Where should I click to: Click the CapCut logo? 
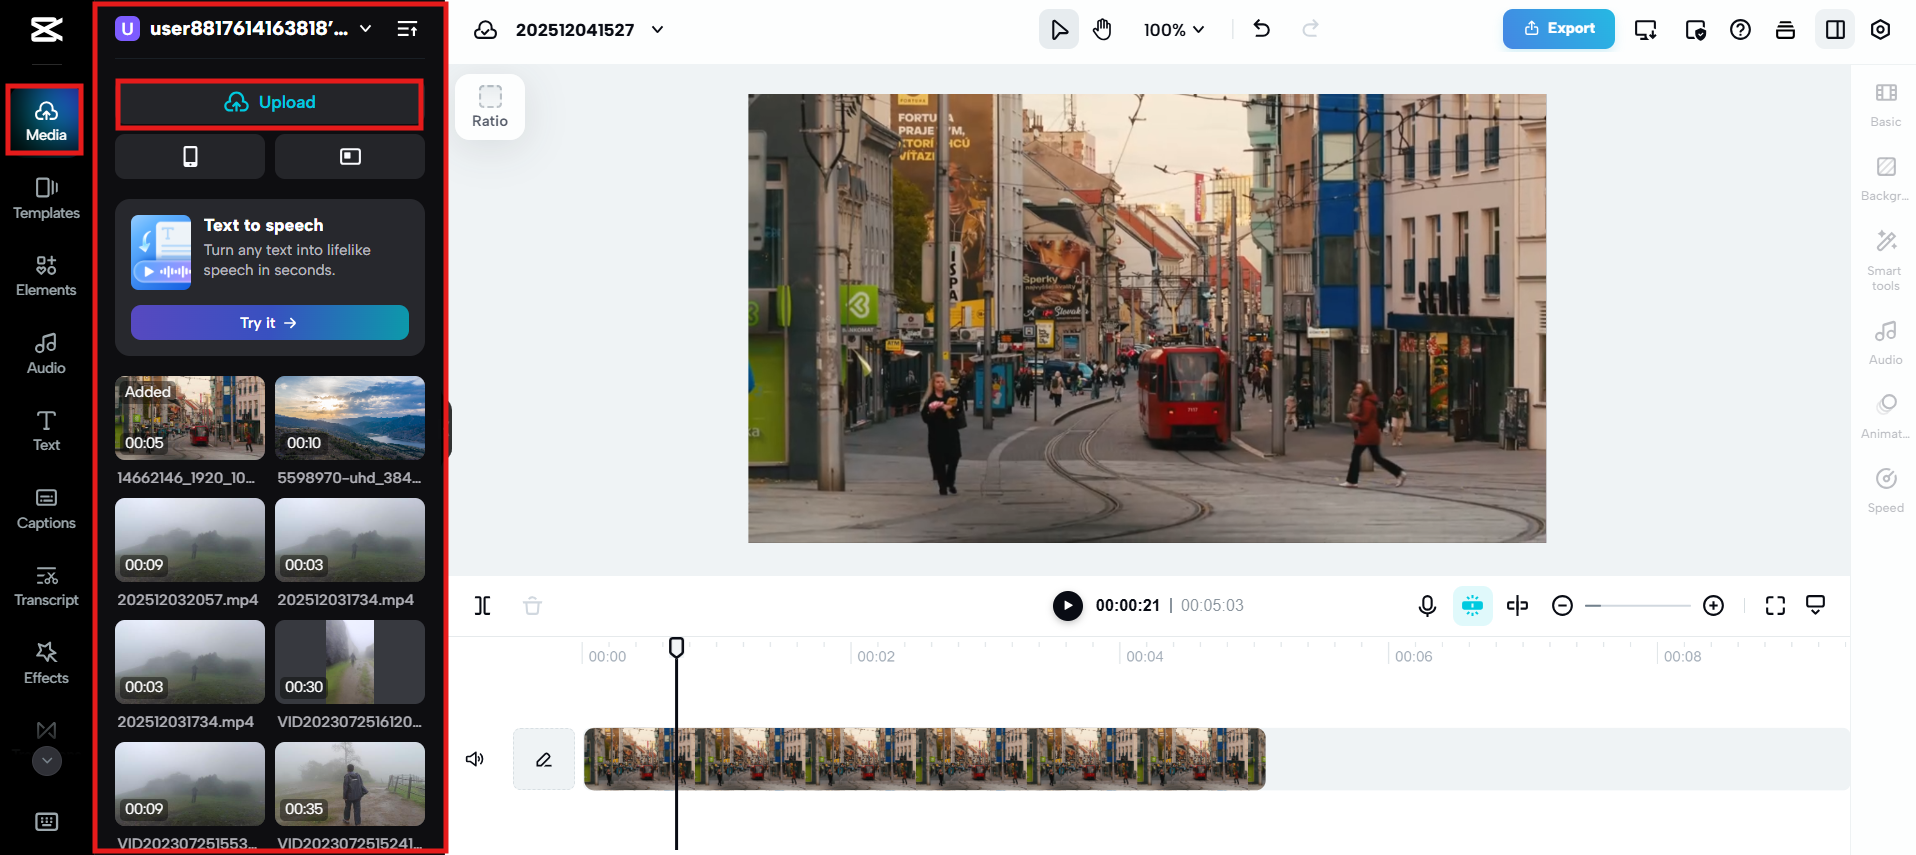[x=46, y=30]
